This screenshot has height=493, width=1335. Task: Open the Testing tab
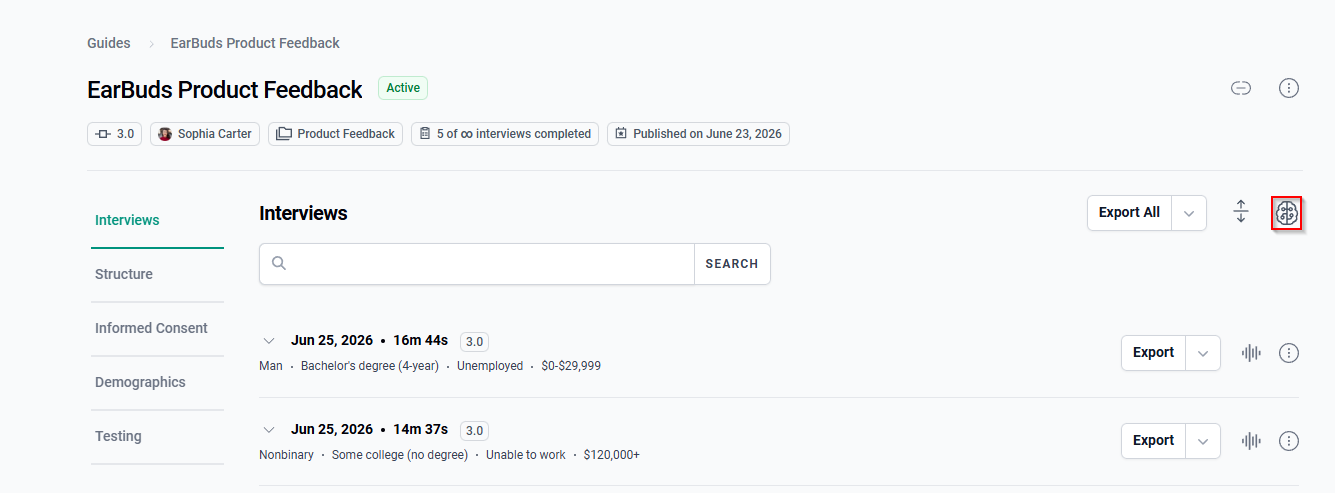157,437
